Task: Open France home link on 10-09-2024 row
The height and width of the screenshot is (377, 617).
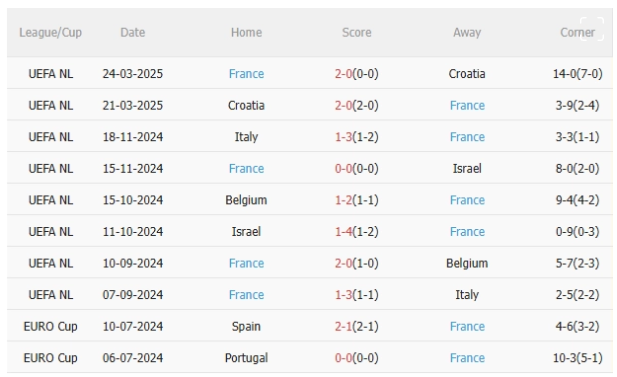Action: tap(246, 263)
